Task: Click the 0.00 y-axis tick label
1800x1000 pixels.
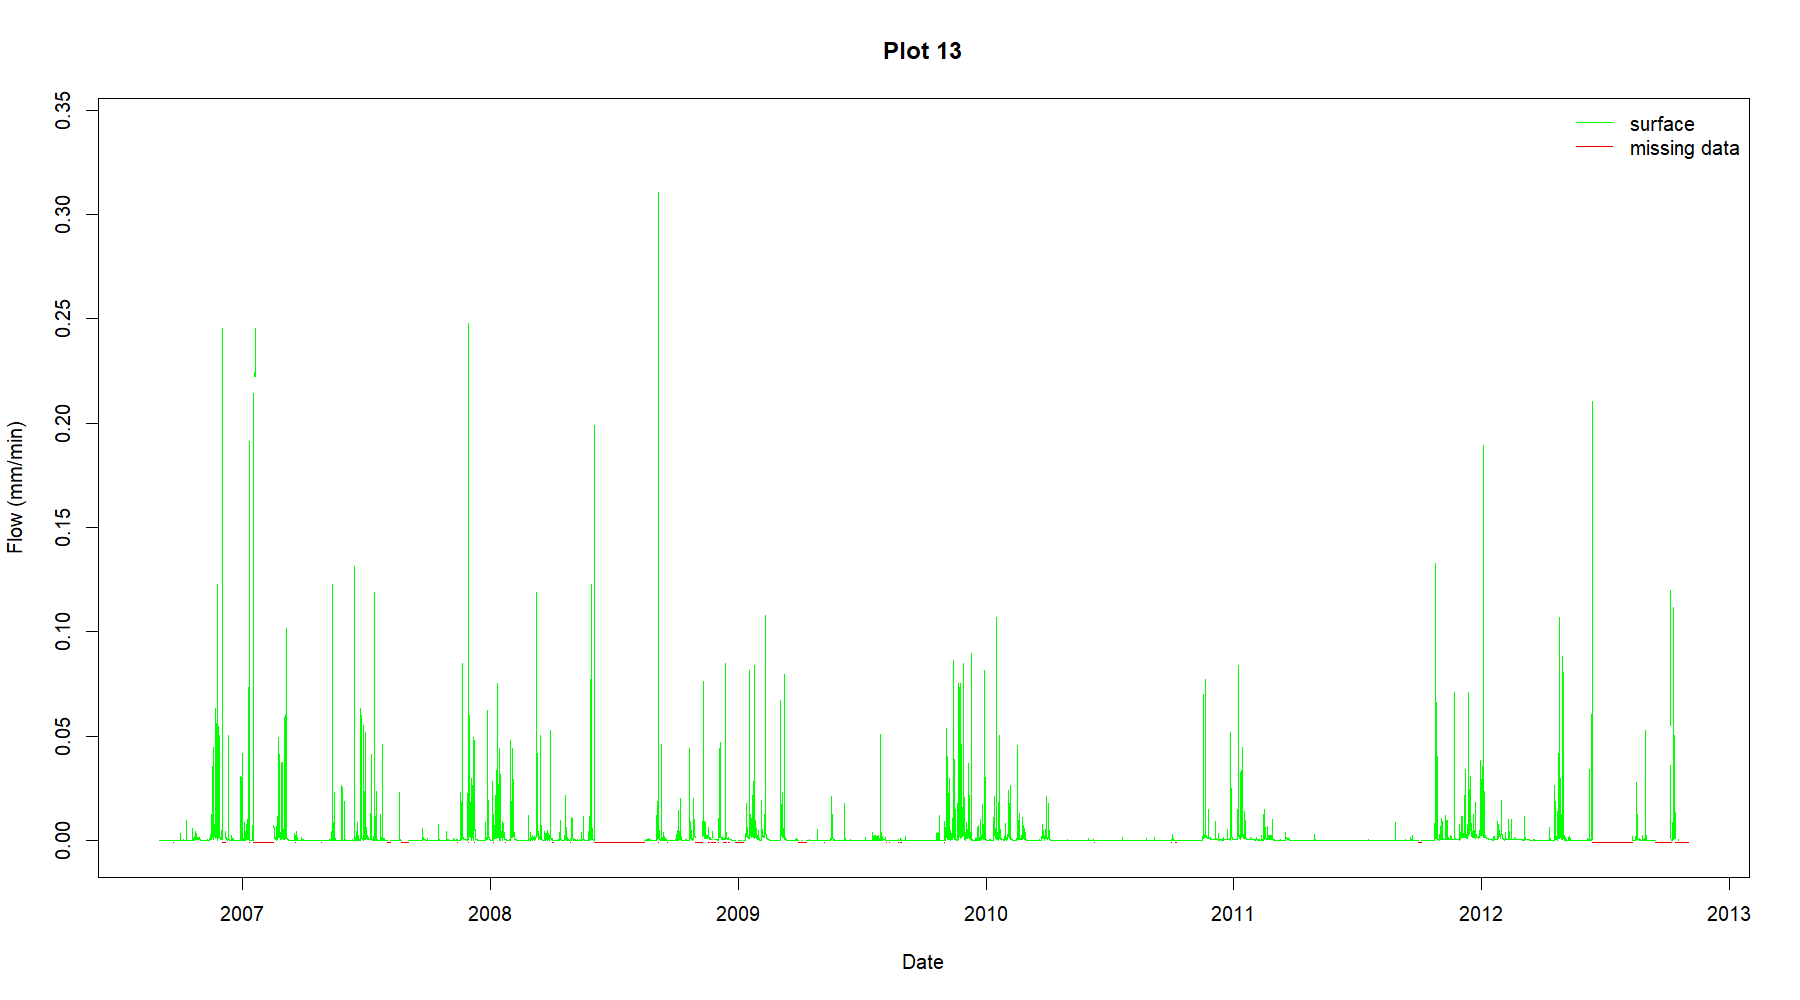Action: coord(63,840)
